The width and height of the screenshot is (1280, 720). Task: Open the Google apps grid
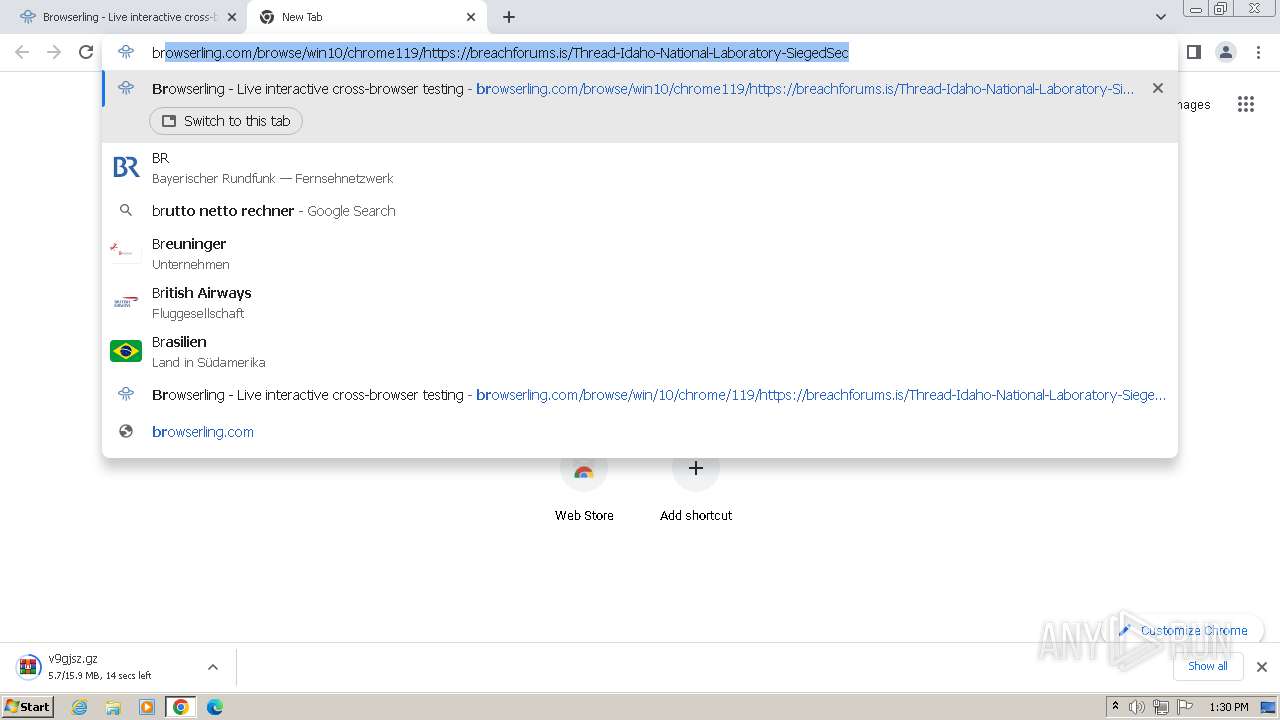(1245, 104)
